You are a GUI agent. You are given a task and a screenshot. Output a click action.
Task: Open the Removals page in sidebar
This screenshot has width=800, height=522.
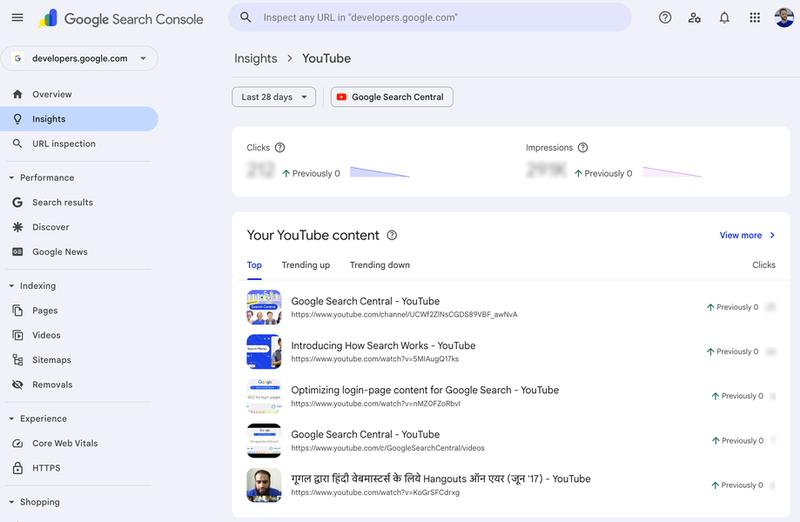79,385
